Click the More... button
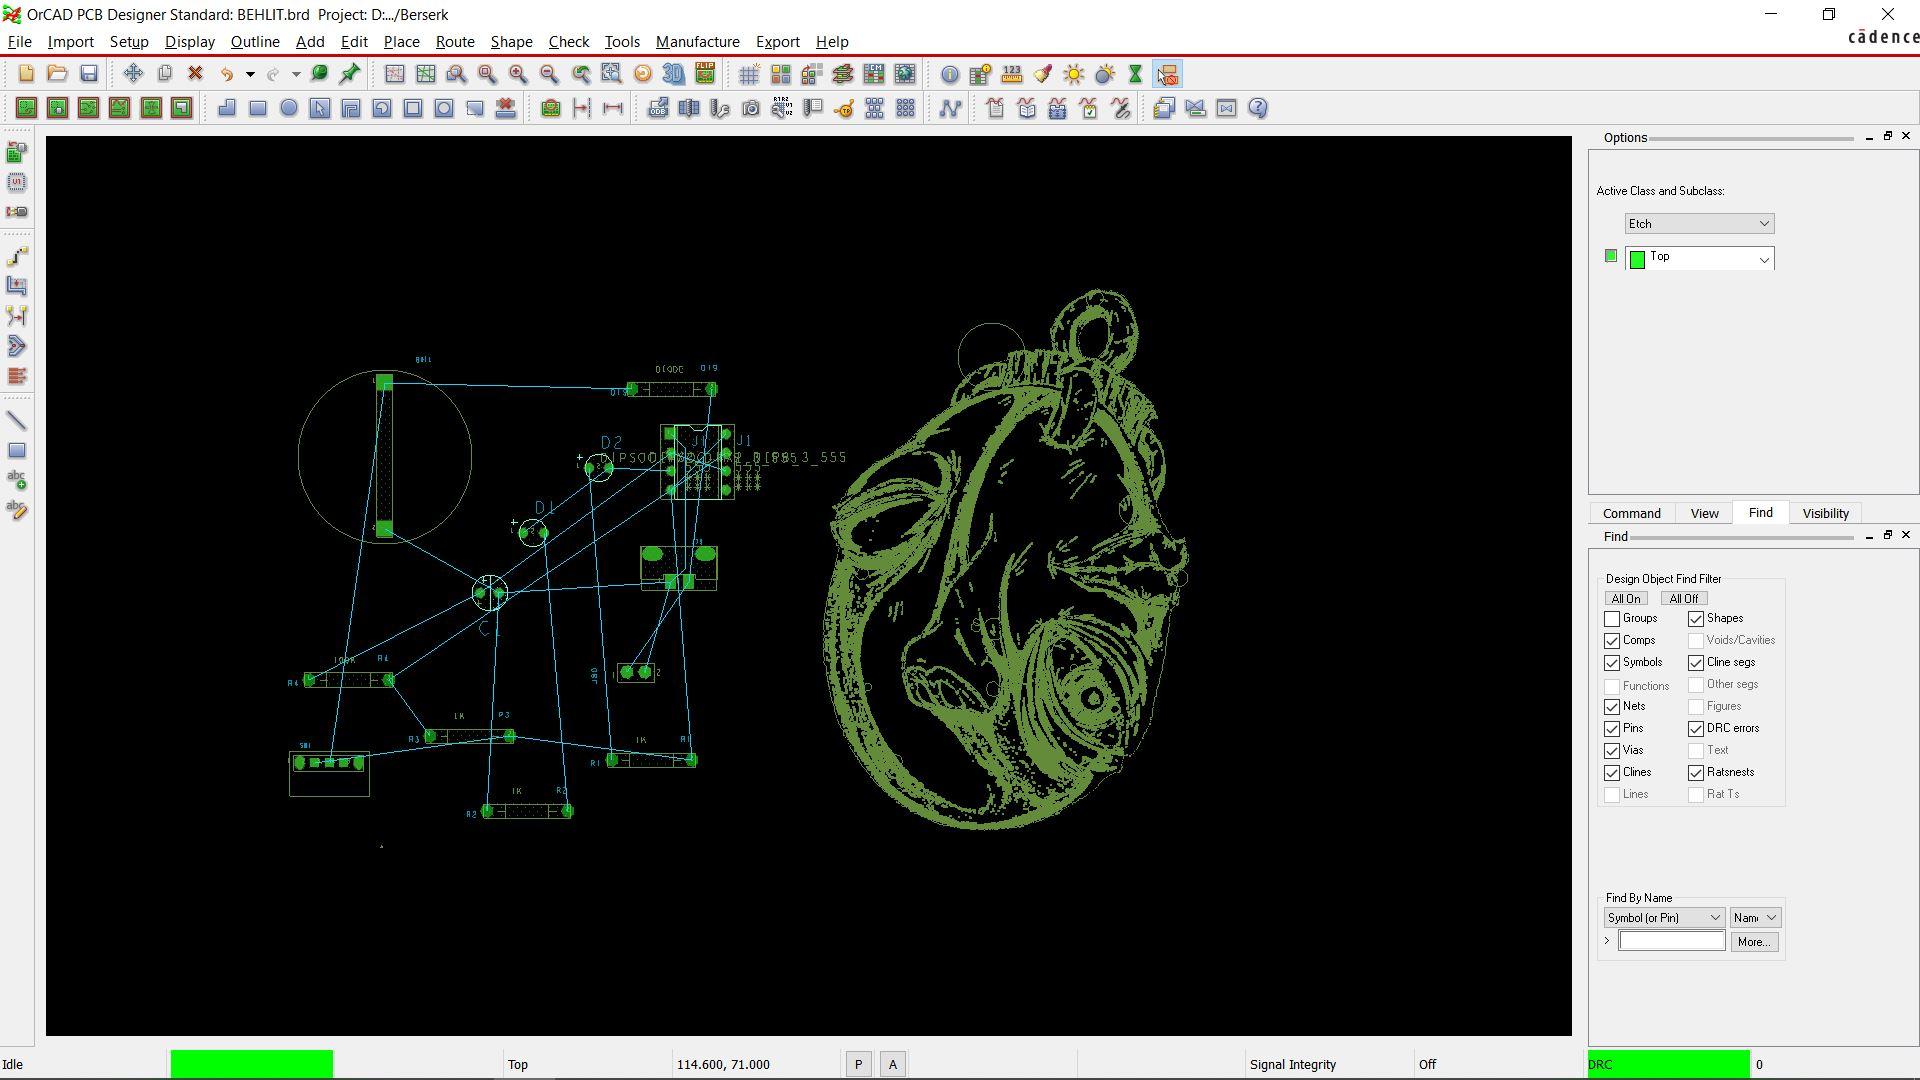 tap(1753, 942)
